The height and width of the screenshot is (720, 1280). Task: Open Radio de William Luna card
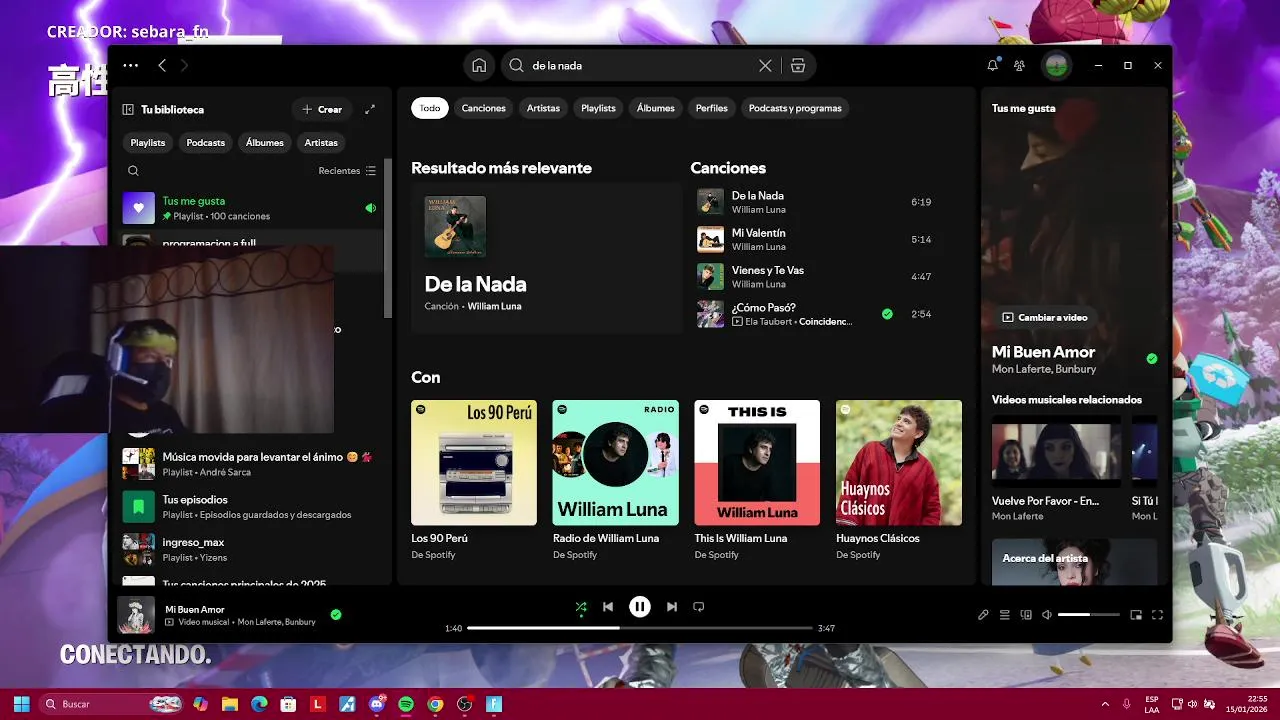pos(616,480)
